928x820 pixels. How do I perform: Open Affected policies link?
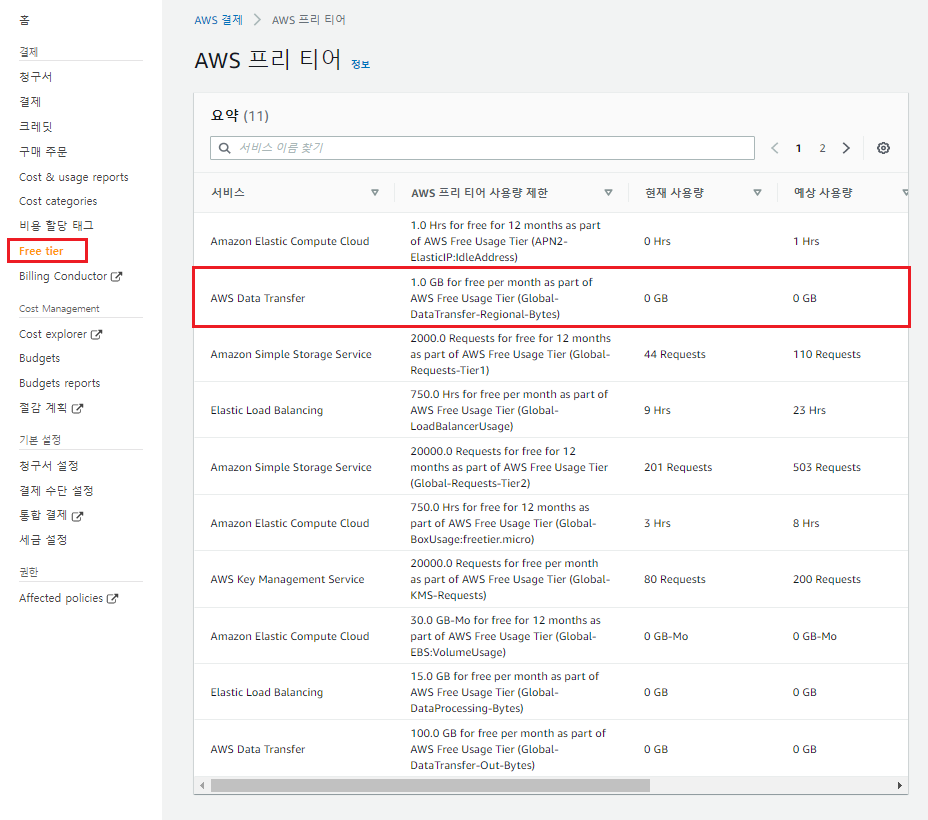(x=61, y=598)
